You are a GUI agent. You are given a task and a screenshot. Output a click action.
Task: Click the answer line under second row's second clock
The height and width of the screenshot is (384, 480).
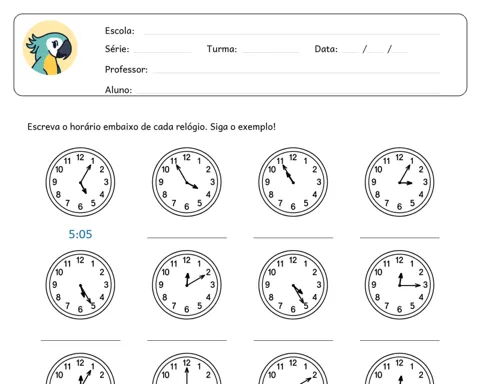[187, 340]
